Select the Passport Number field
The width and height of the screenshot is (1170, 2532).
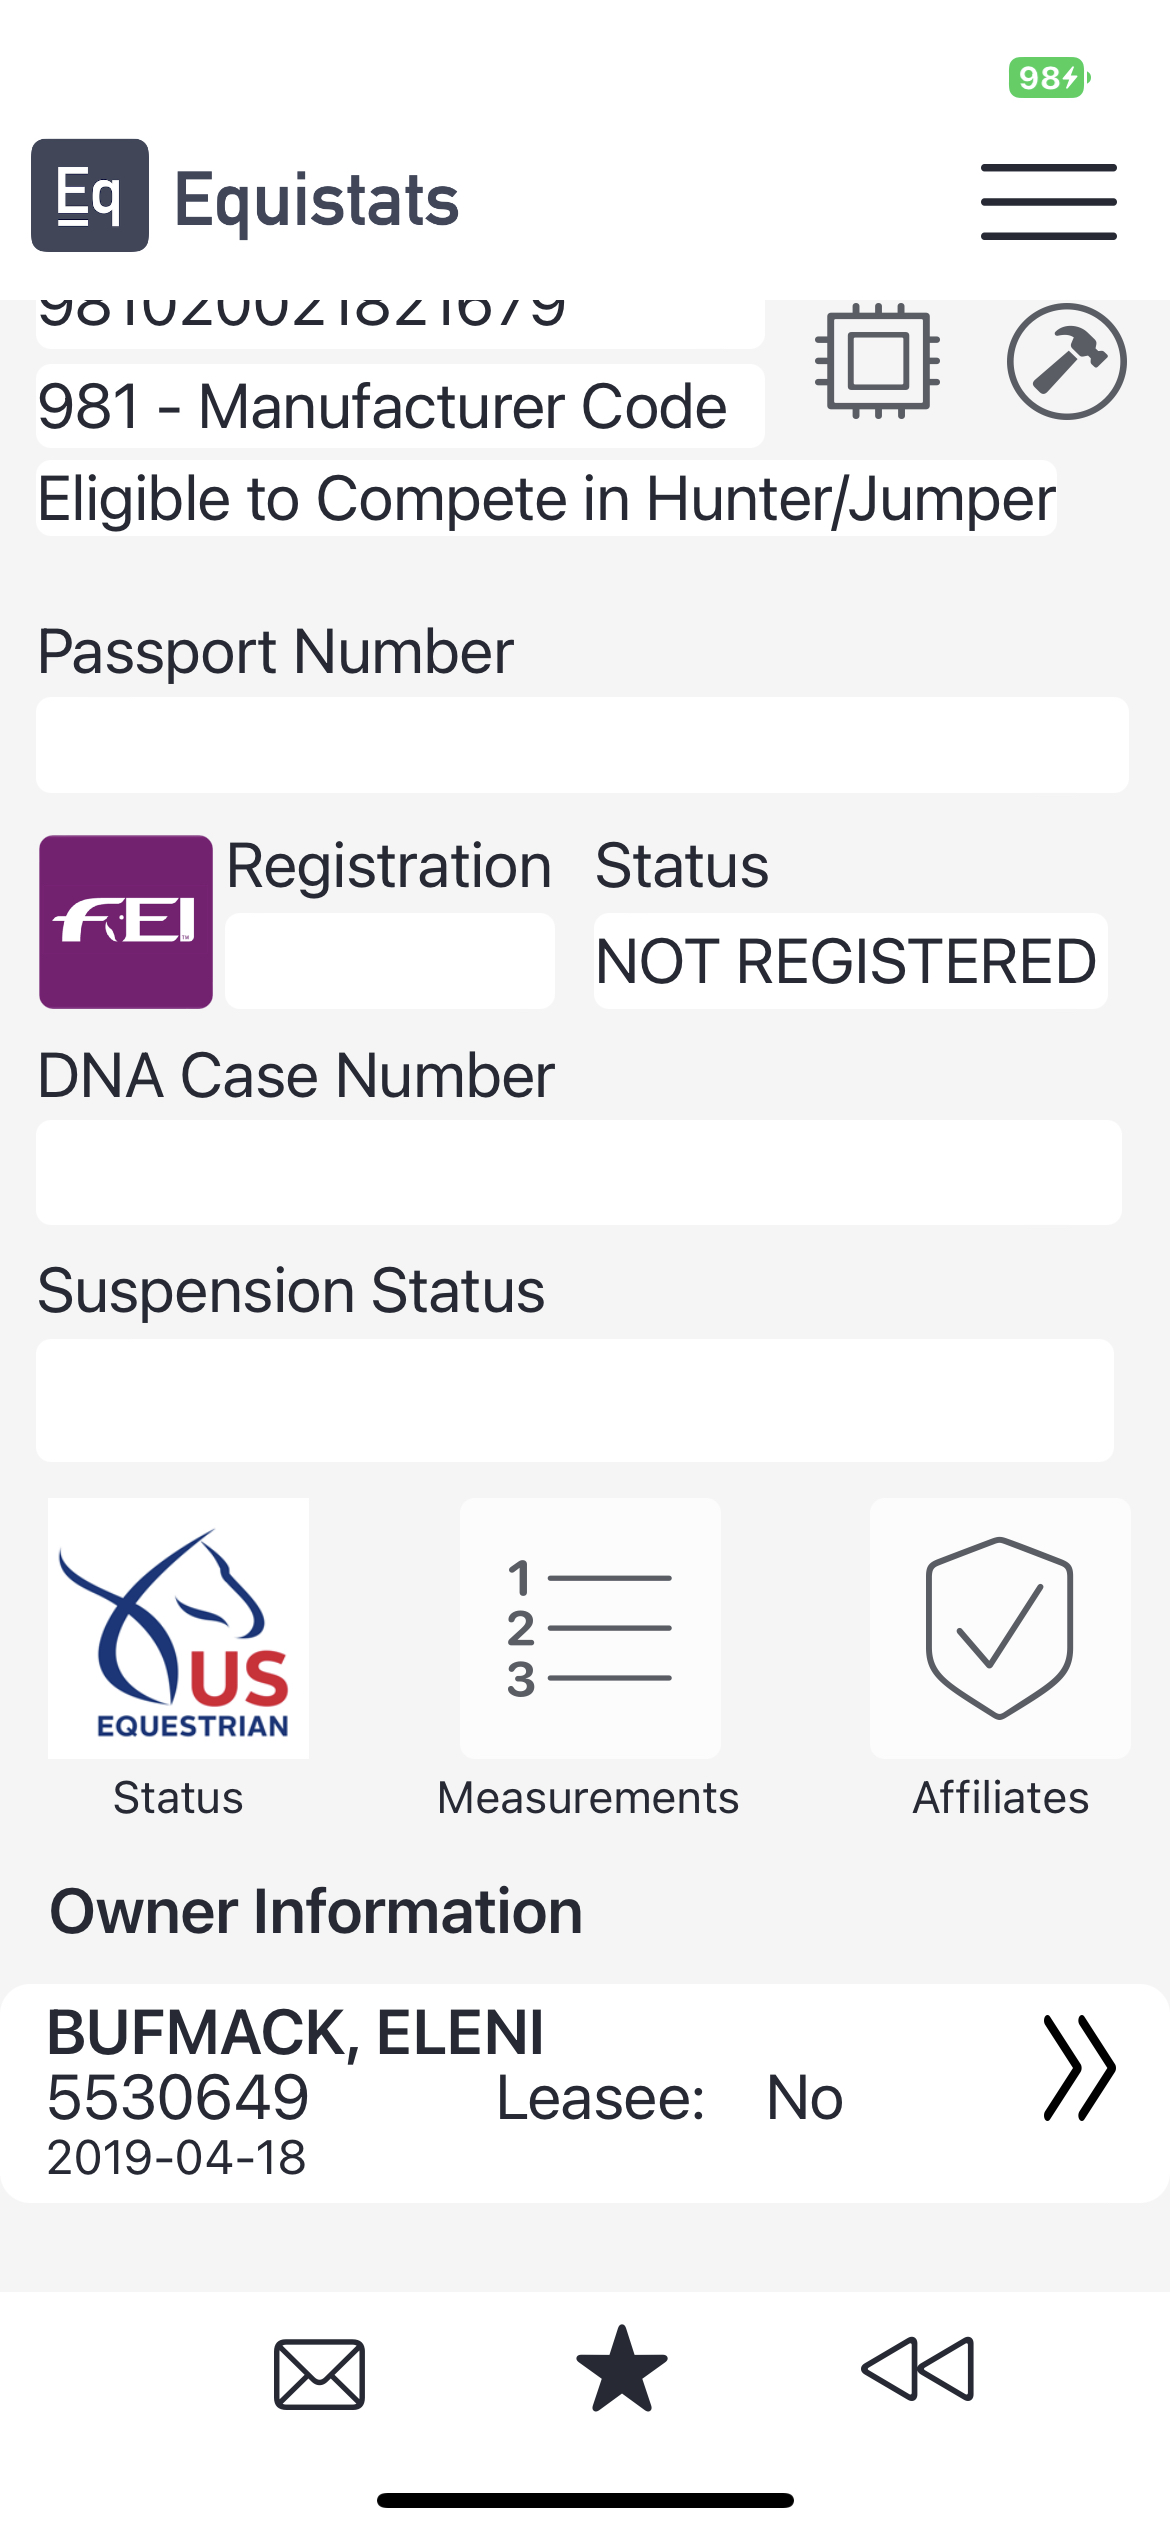pos(582,745)
